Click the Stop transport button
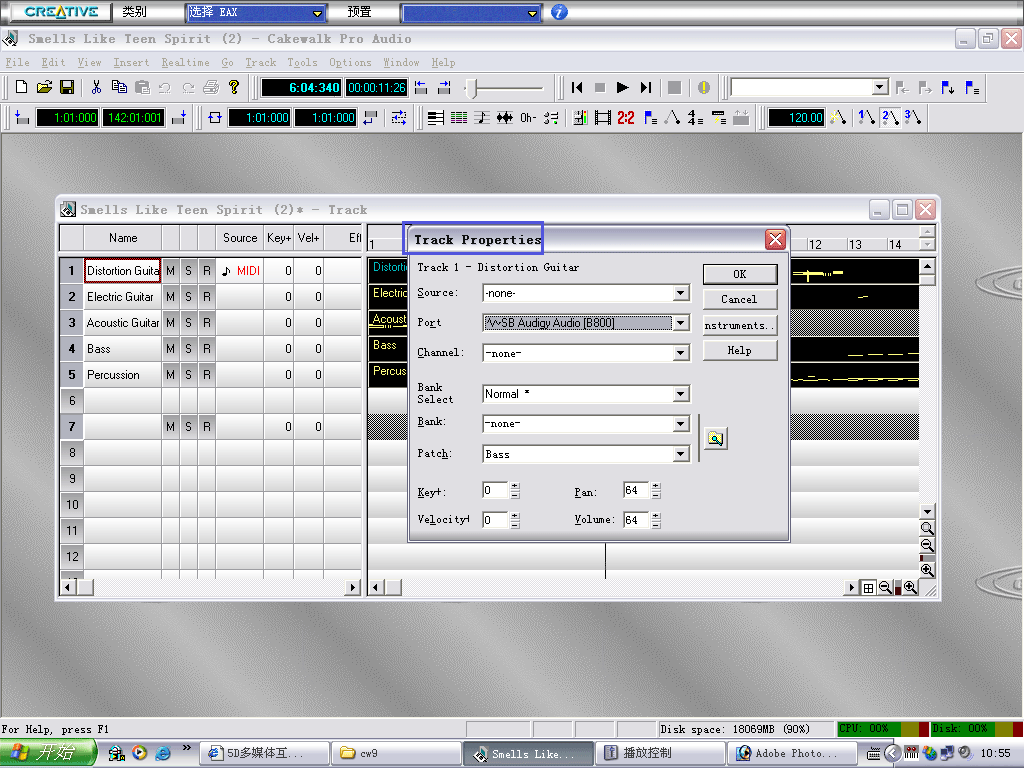This screenshot has height=768, width=1024. [600, 88]
